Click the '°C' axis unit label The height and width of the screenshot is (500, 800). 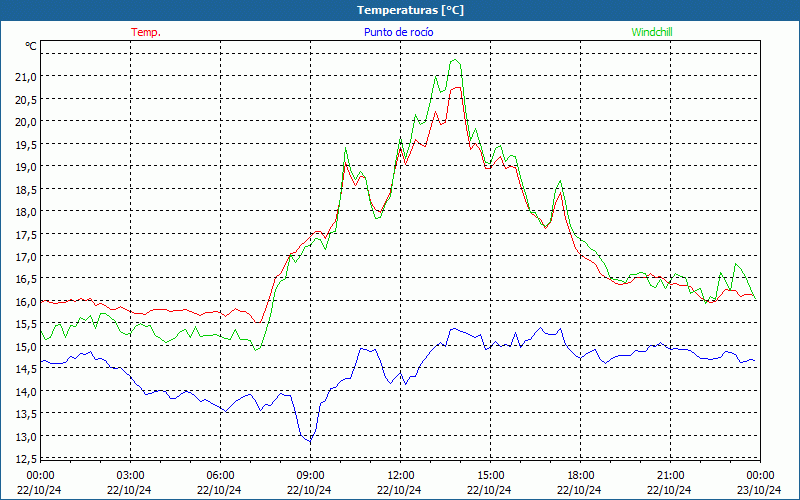pyautogui.click(x=31, y=46)
